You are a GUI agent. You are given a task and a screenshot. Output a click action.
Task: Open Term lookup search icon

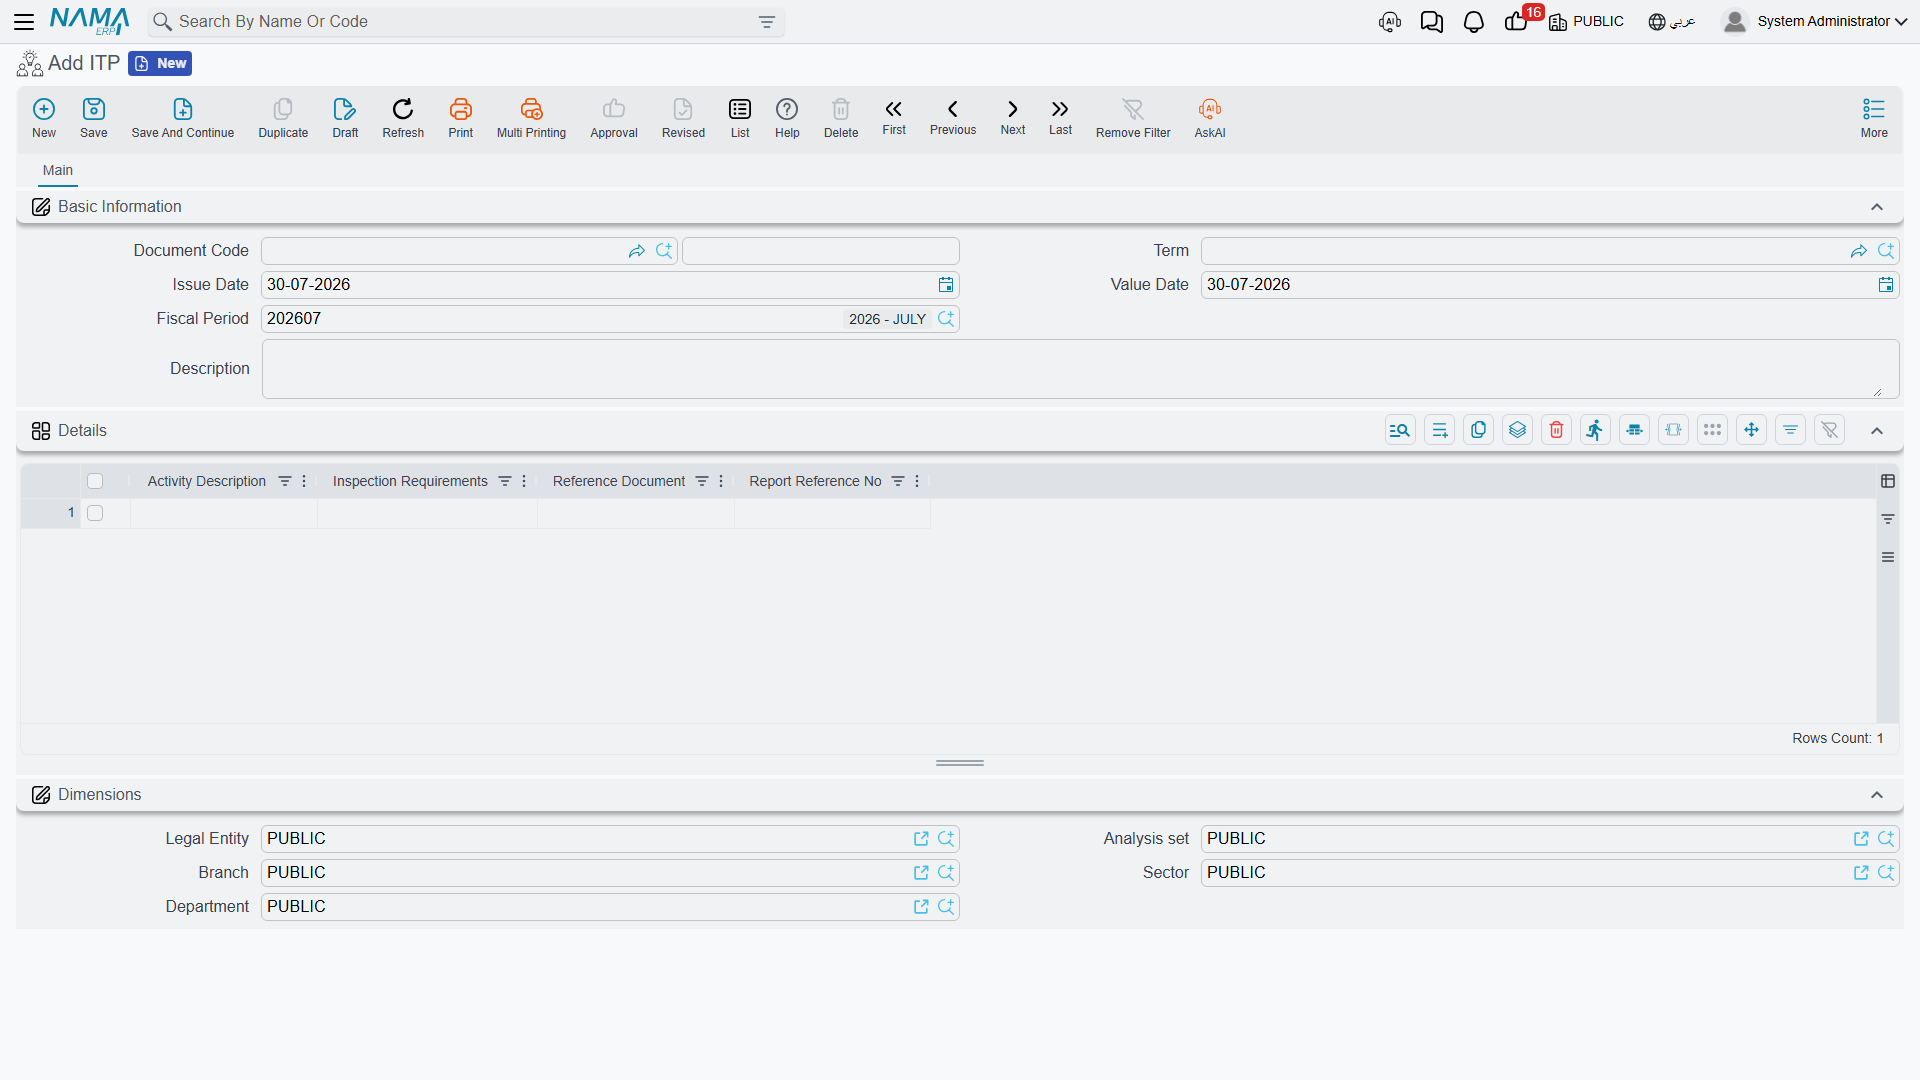(1886, 251)
